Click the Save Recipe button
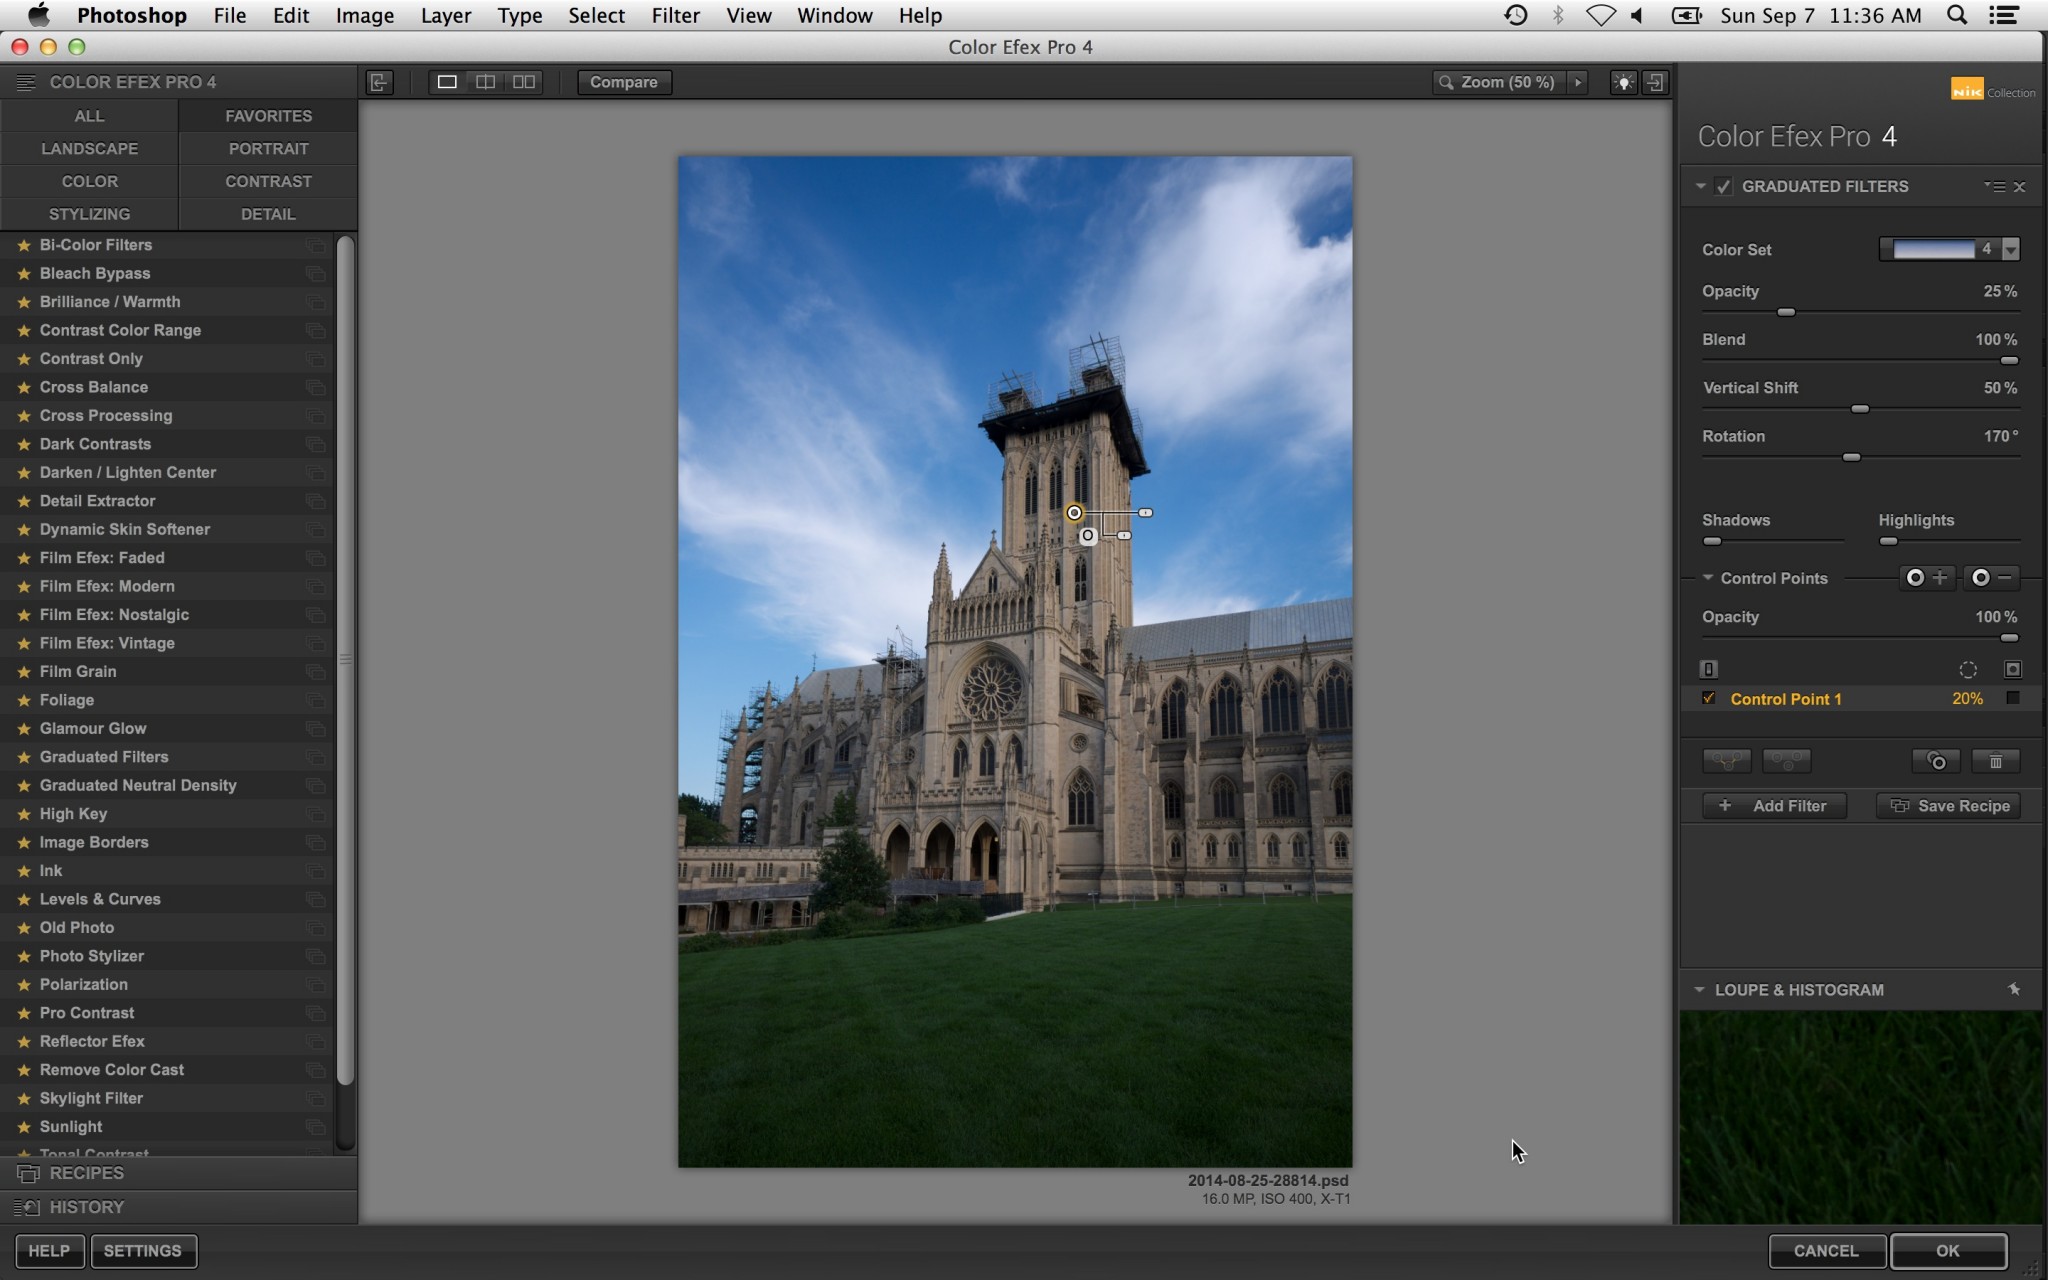Image resolution: width=2048 pixels, height=1280 pixels. (1949, 806)
